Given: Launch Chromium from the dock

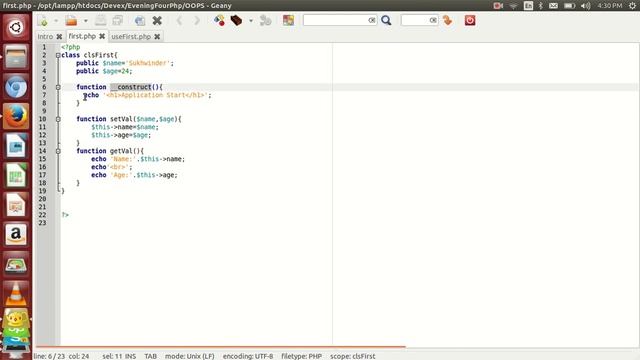Looking at the screenshot, I should [x=16, y=87].
